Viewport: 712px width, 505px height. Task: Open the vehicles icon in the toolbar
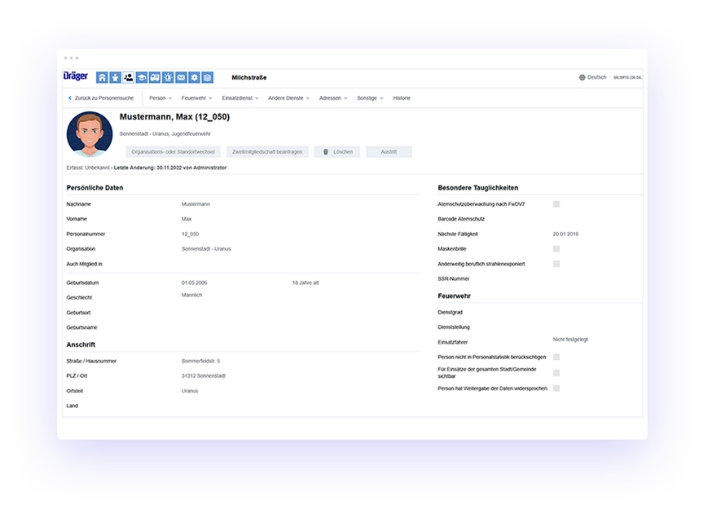click(x=154, y=77)
